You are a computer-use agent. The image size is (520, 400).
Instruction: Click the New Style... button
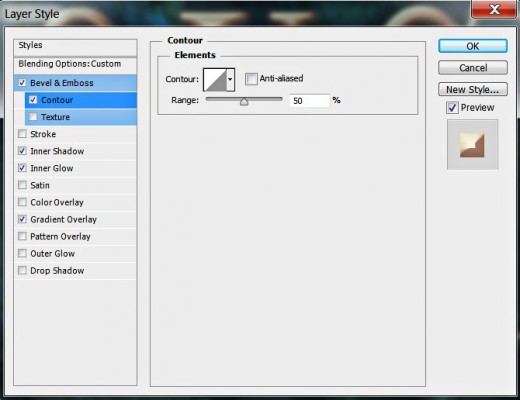point(473,89)
